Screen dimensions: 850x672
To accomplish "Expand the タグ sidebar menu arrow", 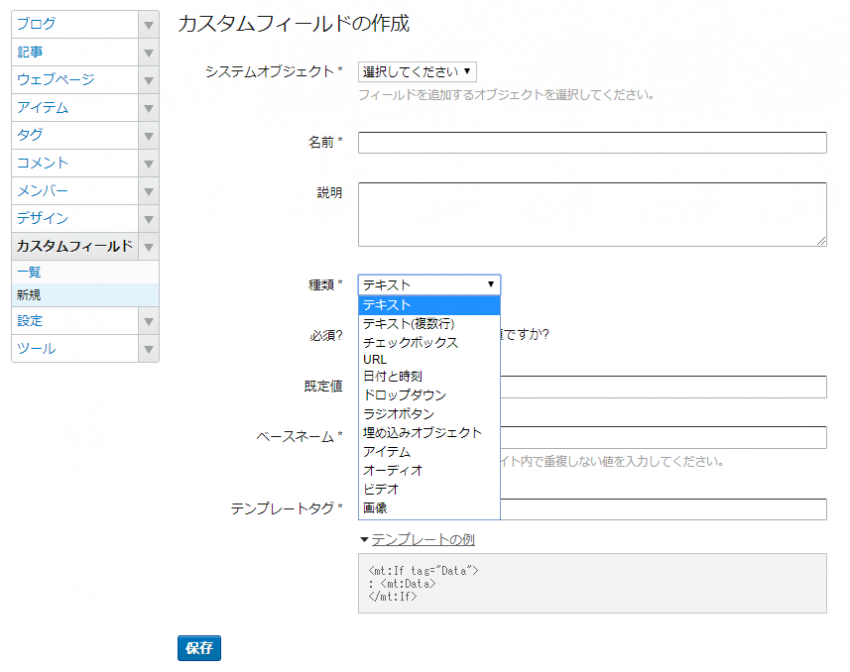I will pos(148,135).
